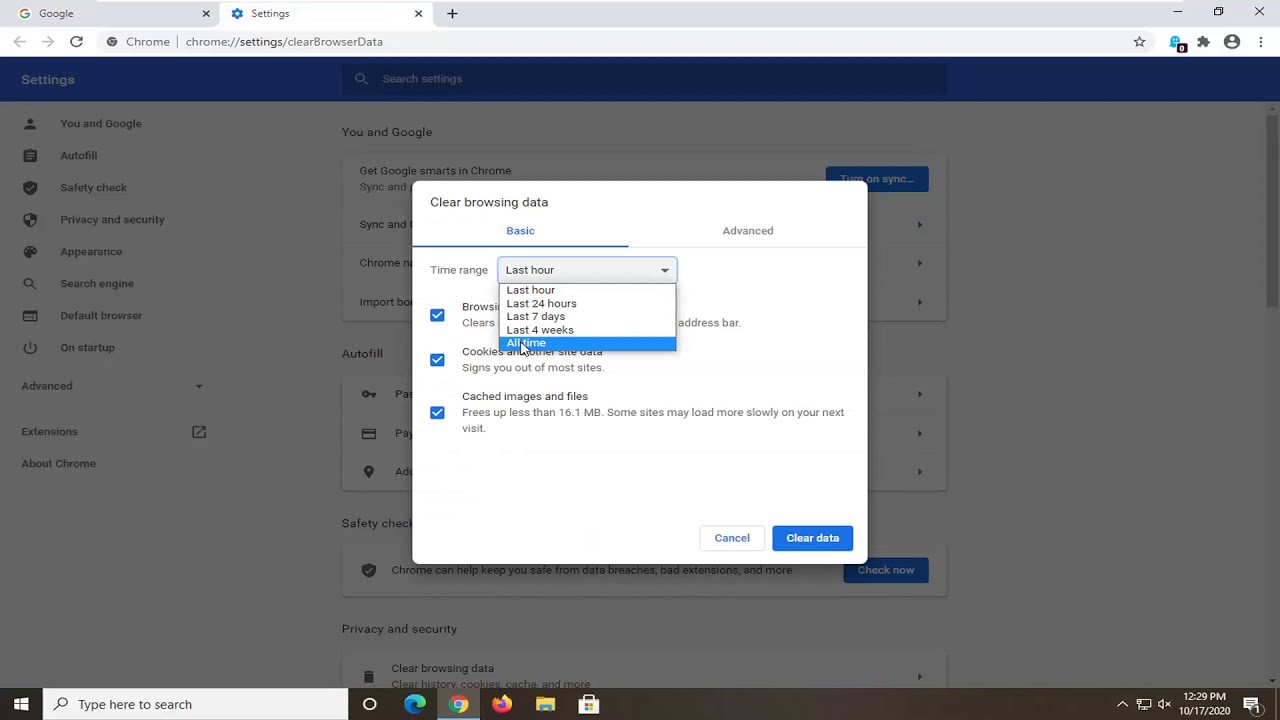This screenshot has width=1280, height=720.
Task: Click the bookmark star in the address bar
Action: click(1139, 42)
